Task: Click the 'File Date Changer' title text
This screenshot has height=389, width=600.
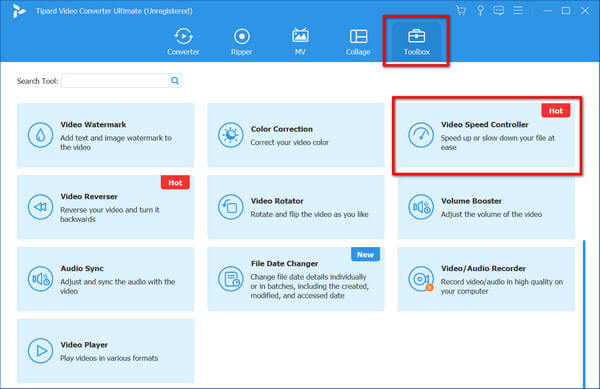Action: (284, 264)
